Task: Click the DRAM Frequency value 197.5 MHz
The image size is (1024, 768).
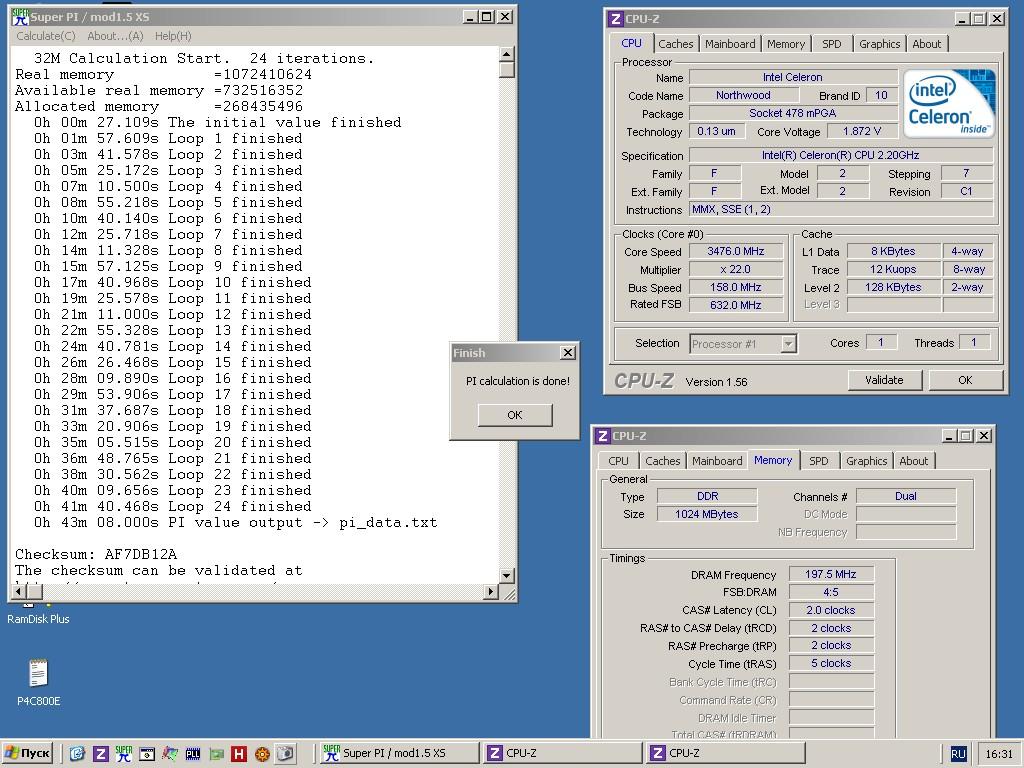Action: (x=831, y=574)
